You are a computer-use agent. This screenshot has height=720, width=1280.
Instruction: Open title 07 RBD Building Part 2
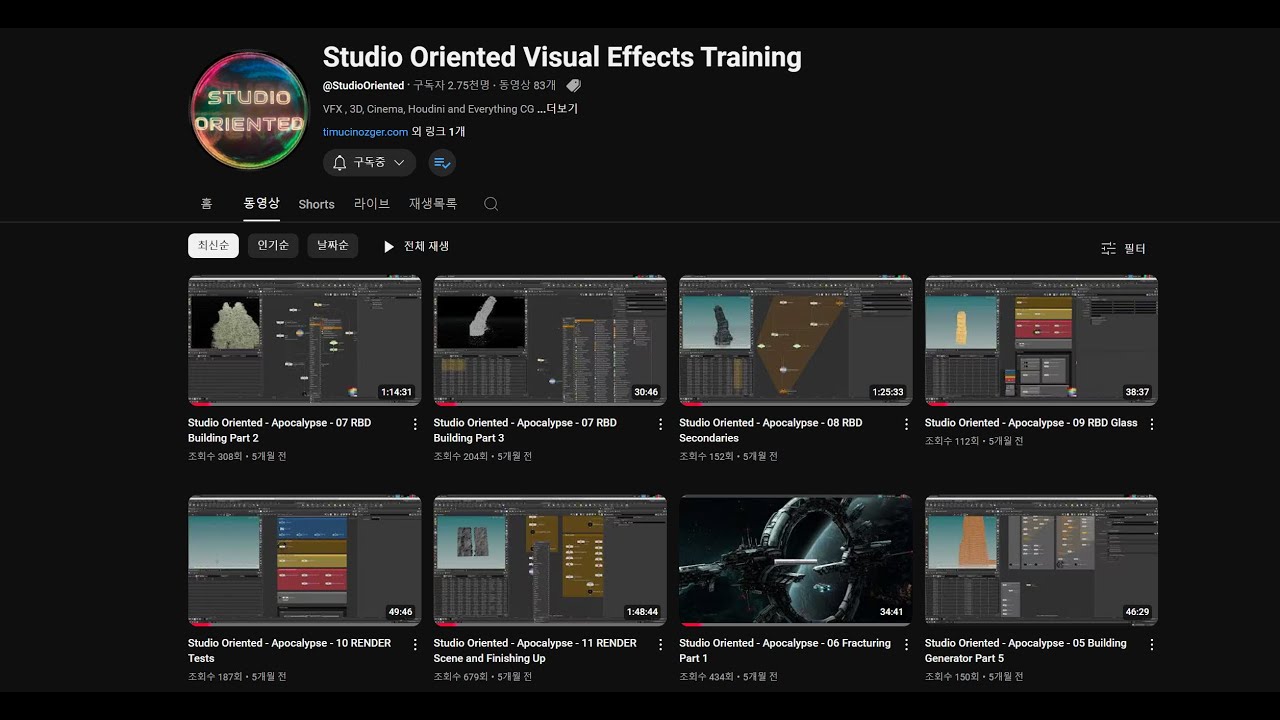(x=279, y=430)
